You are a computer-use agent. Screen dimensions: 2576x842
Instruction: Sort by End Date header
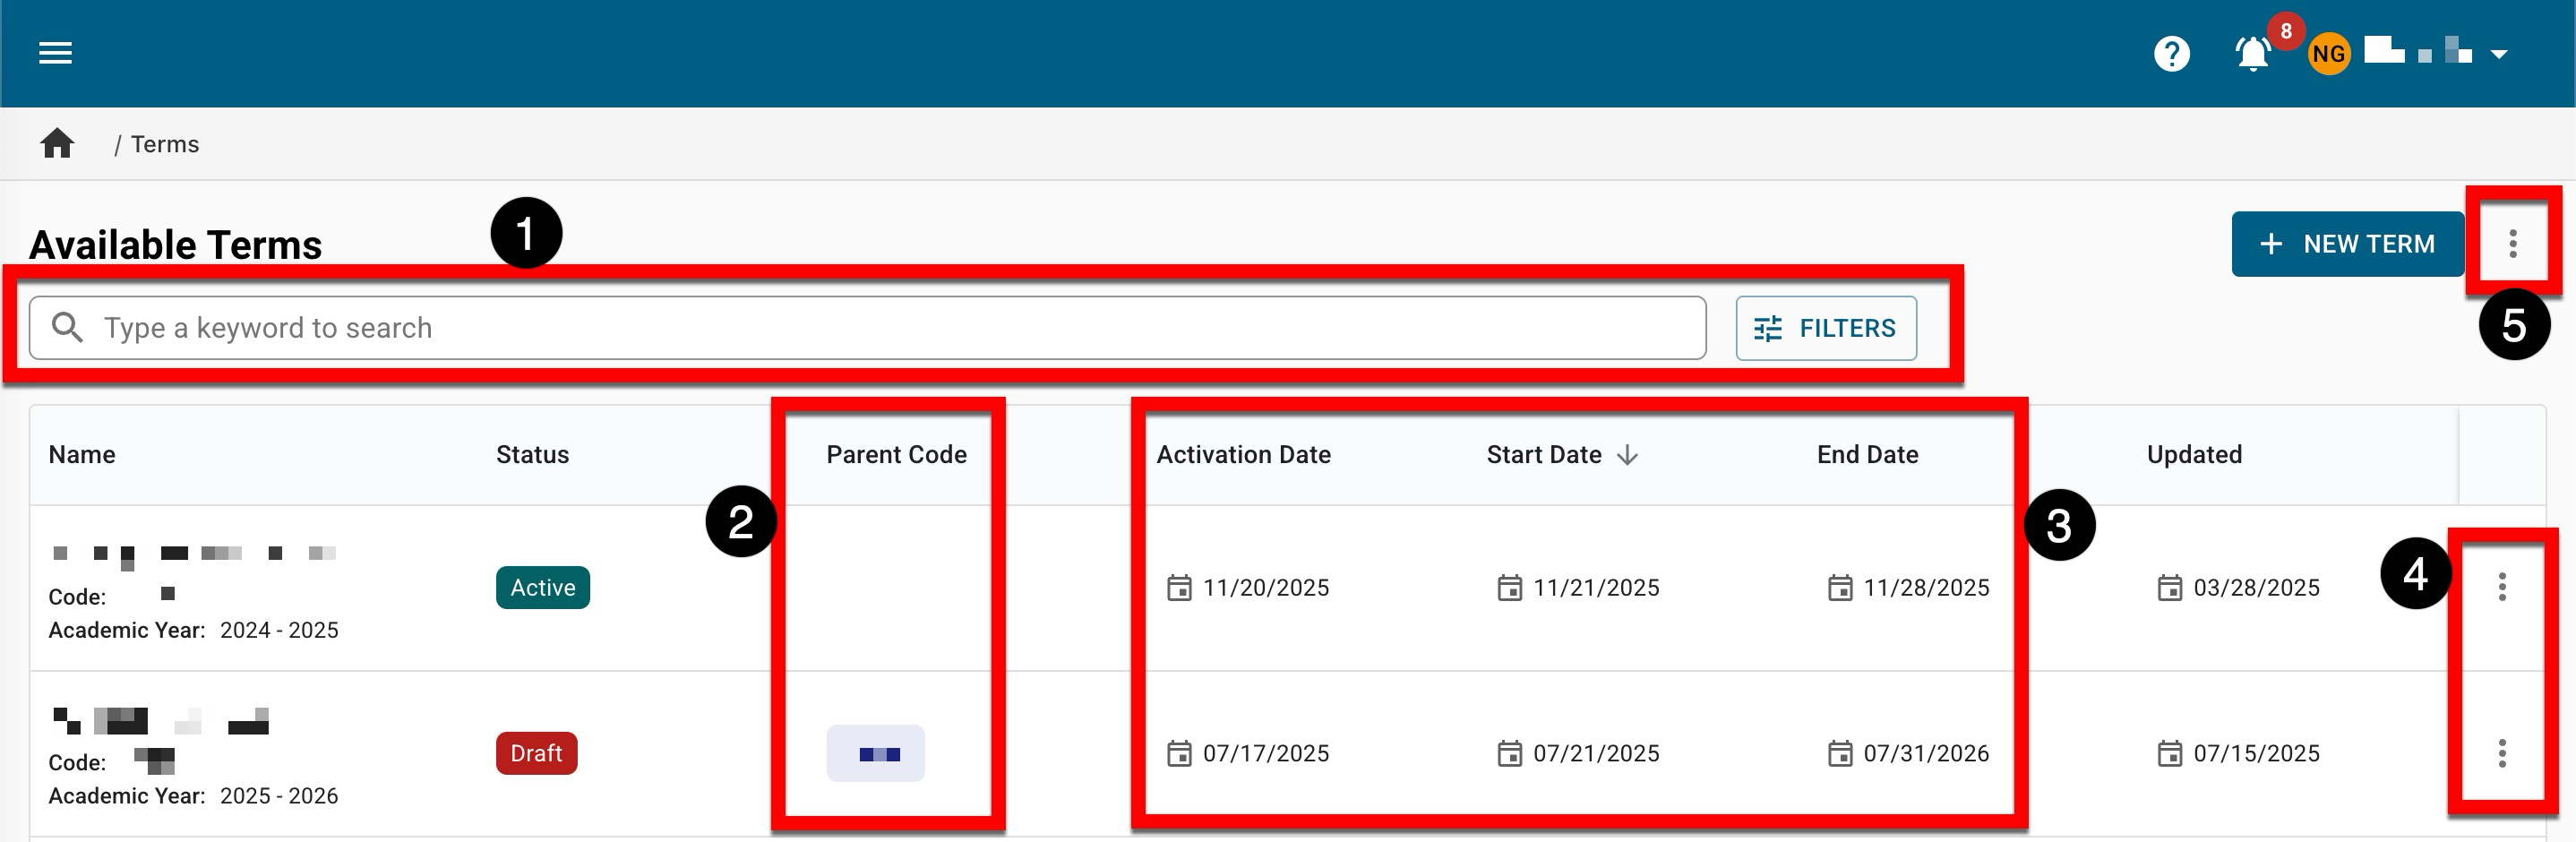[1867, 455]
